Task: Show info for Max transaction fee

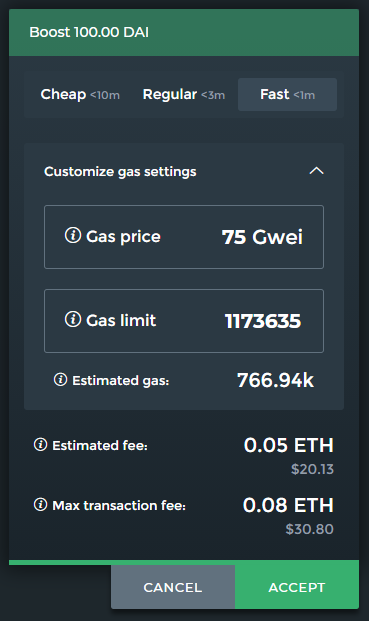Action: click(40, 505)
